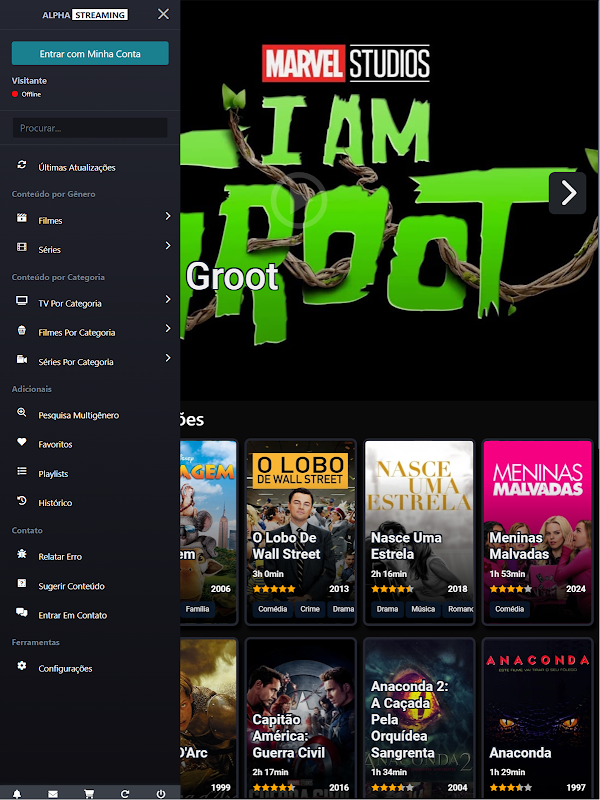The image size is (600, 800).
Task: Go to next banner slide arrow
Action: click(567, 193)
